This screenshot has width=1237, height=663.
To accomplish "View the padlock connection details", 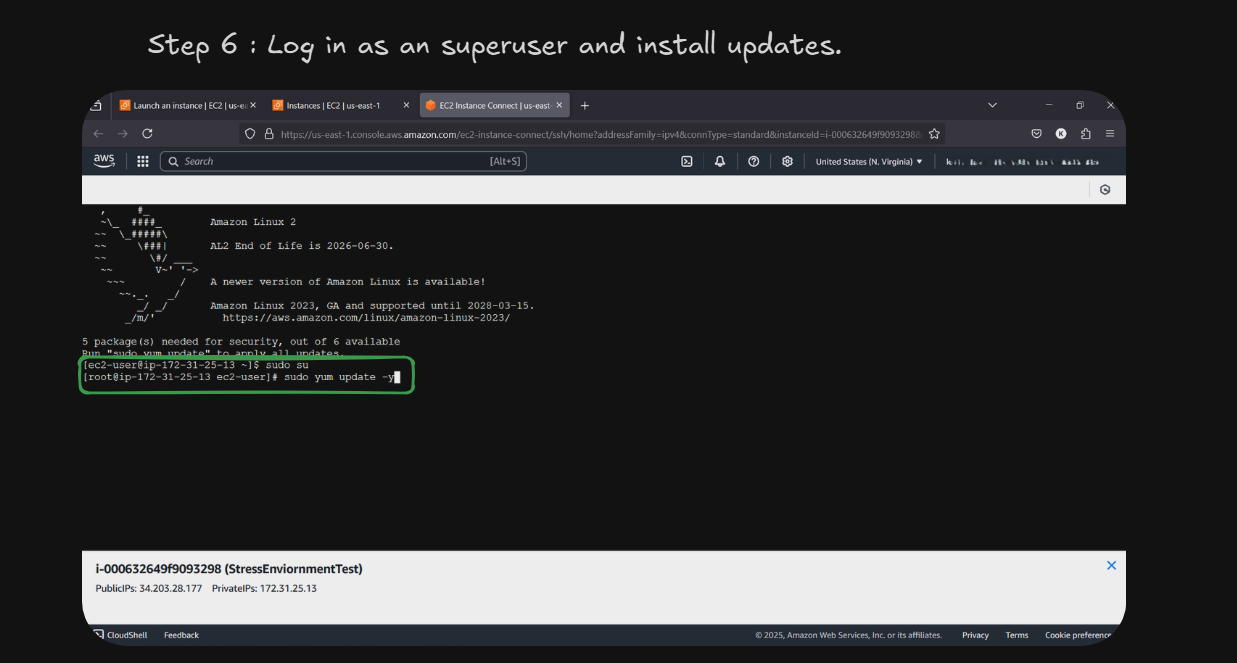I will pyautogui.click(x=269, y=133).
